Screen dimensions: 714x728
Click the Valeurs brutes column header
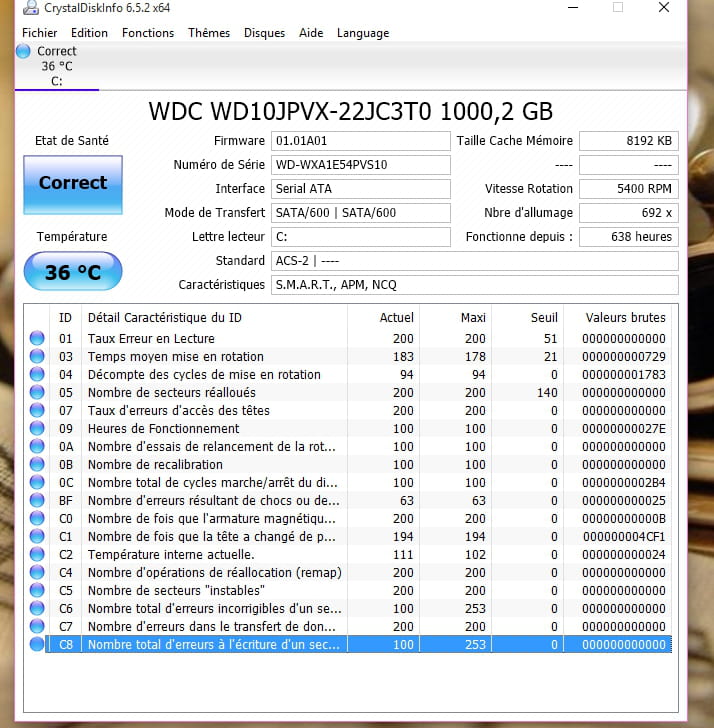(x=625, y=317)
